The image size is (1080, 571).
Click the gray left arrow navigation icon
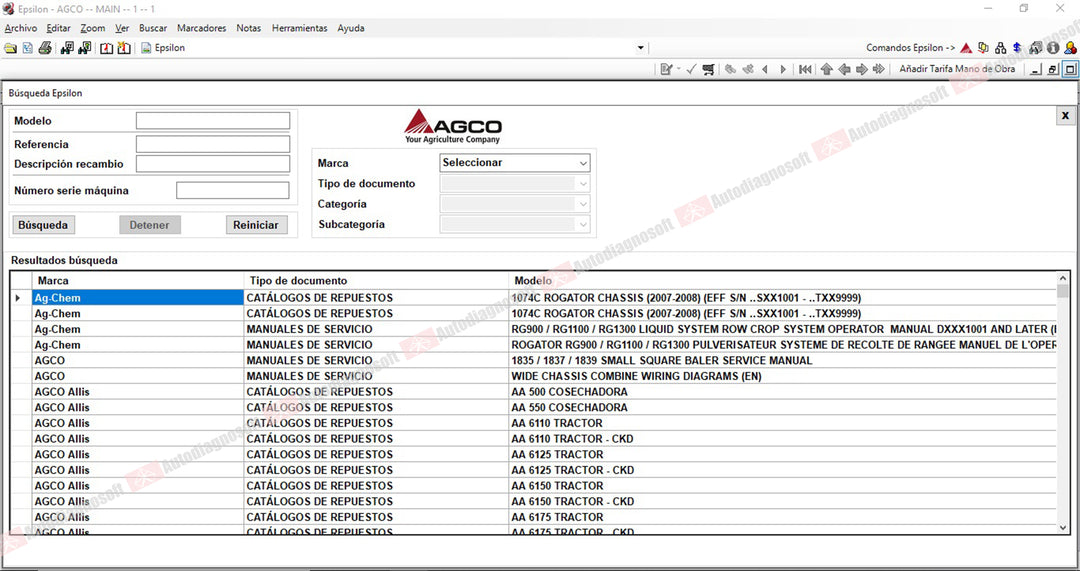[x=844, y=70]
